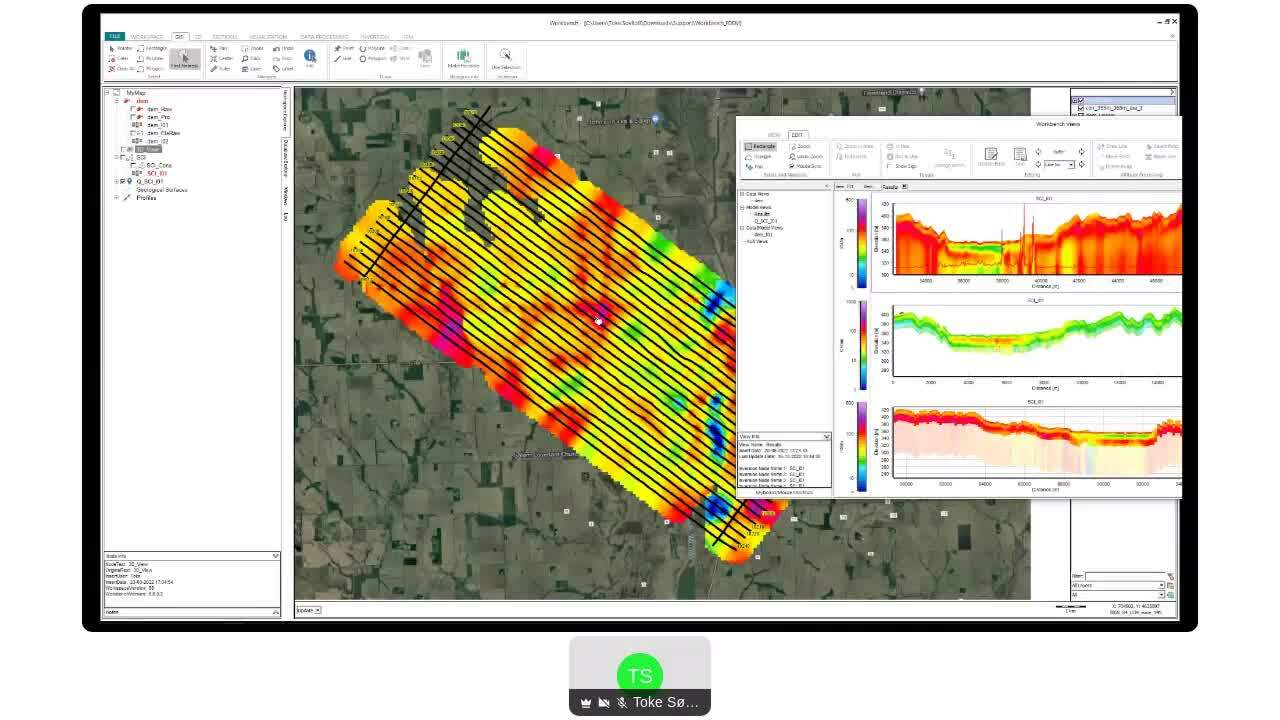Open the map layer dropdown below map
The height and width of the screenshot is (720, 1280).
click(x=308, y=609)
